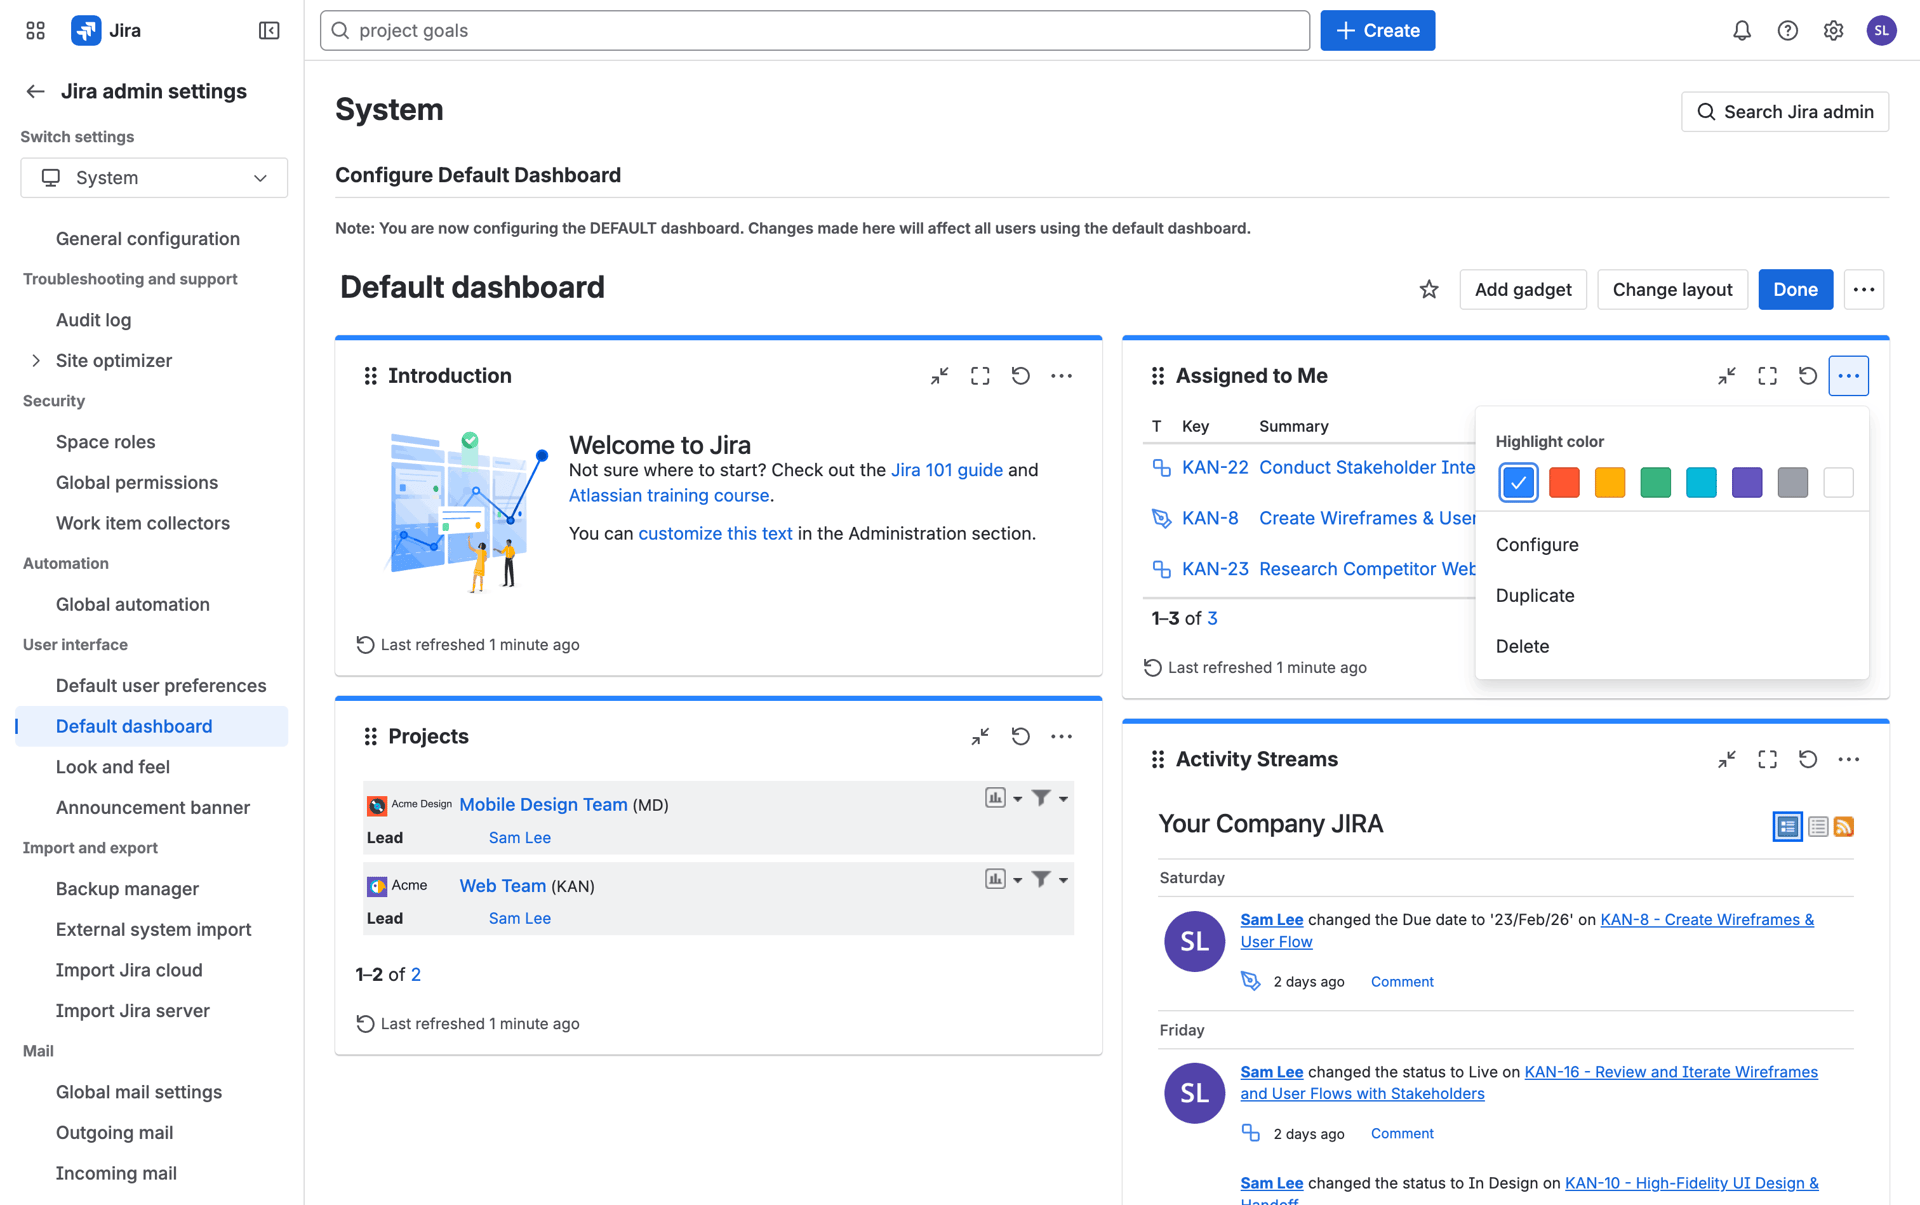Open Look and feel settings
1920x1205 pixels.
pyautogui.click(x=113, y=767)
